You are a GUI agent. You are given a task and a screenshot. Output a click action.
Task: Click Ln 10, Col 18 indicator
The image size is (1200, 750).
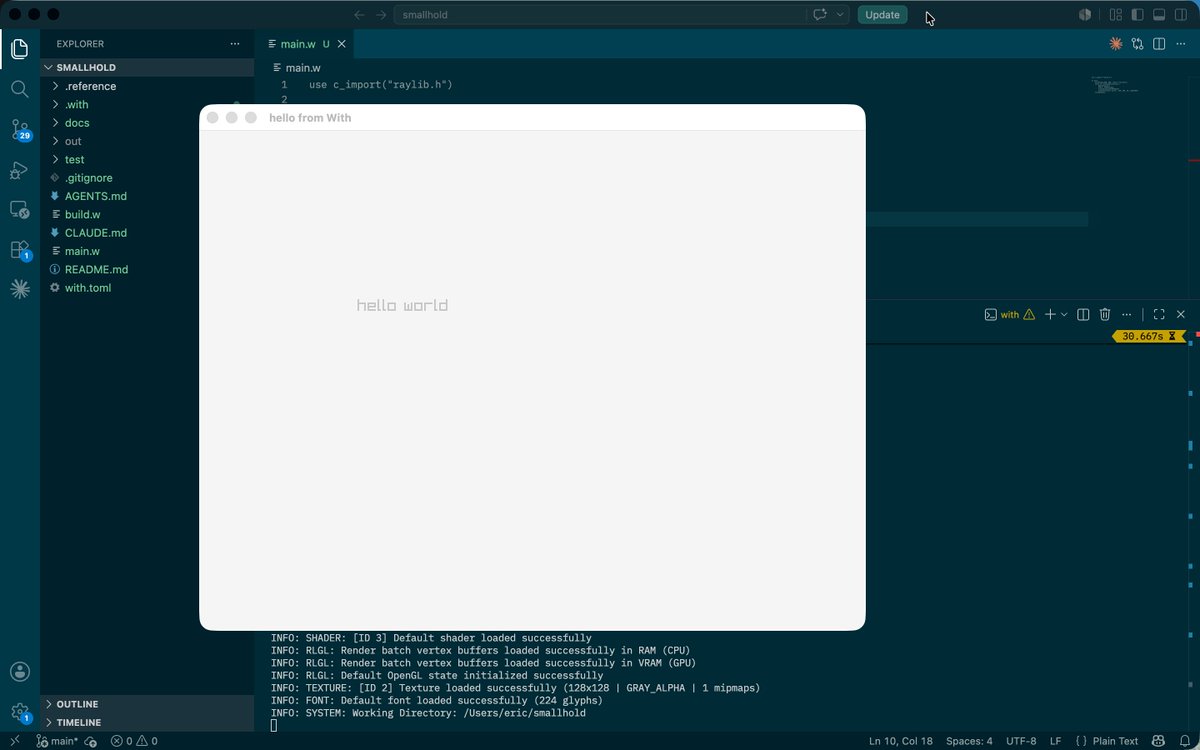pyautogui.click(x=901, y=741)
